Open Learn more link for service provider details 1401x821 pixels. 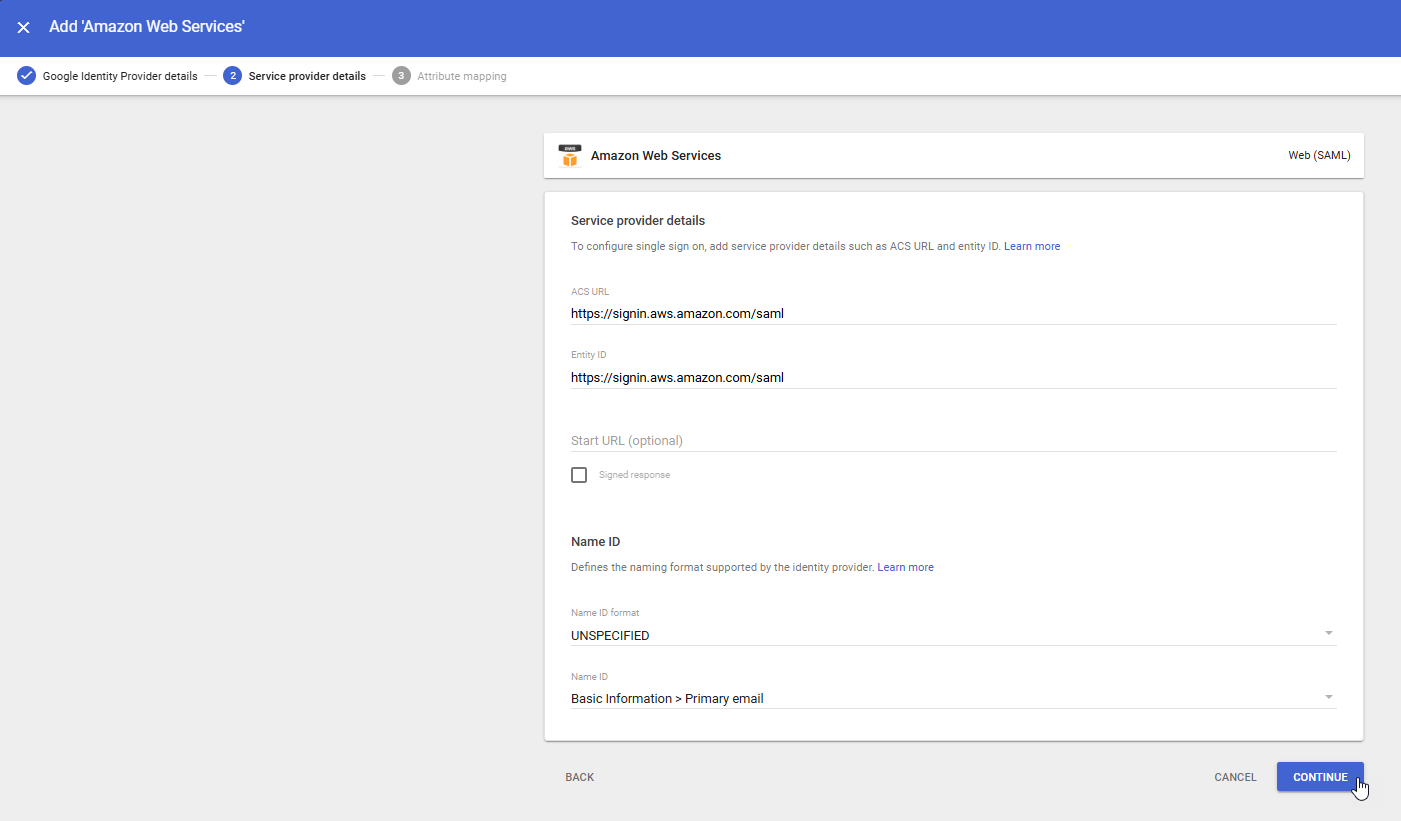coord(1032,246)
